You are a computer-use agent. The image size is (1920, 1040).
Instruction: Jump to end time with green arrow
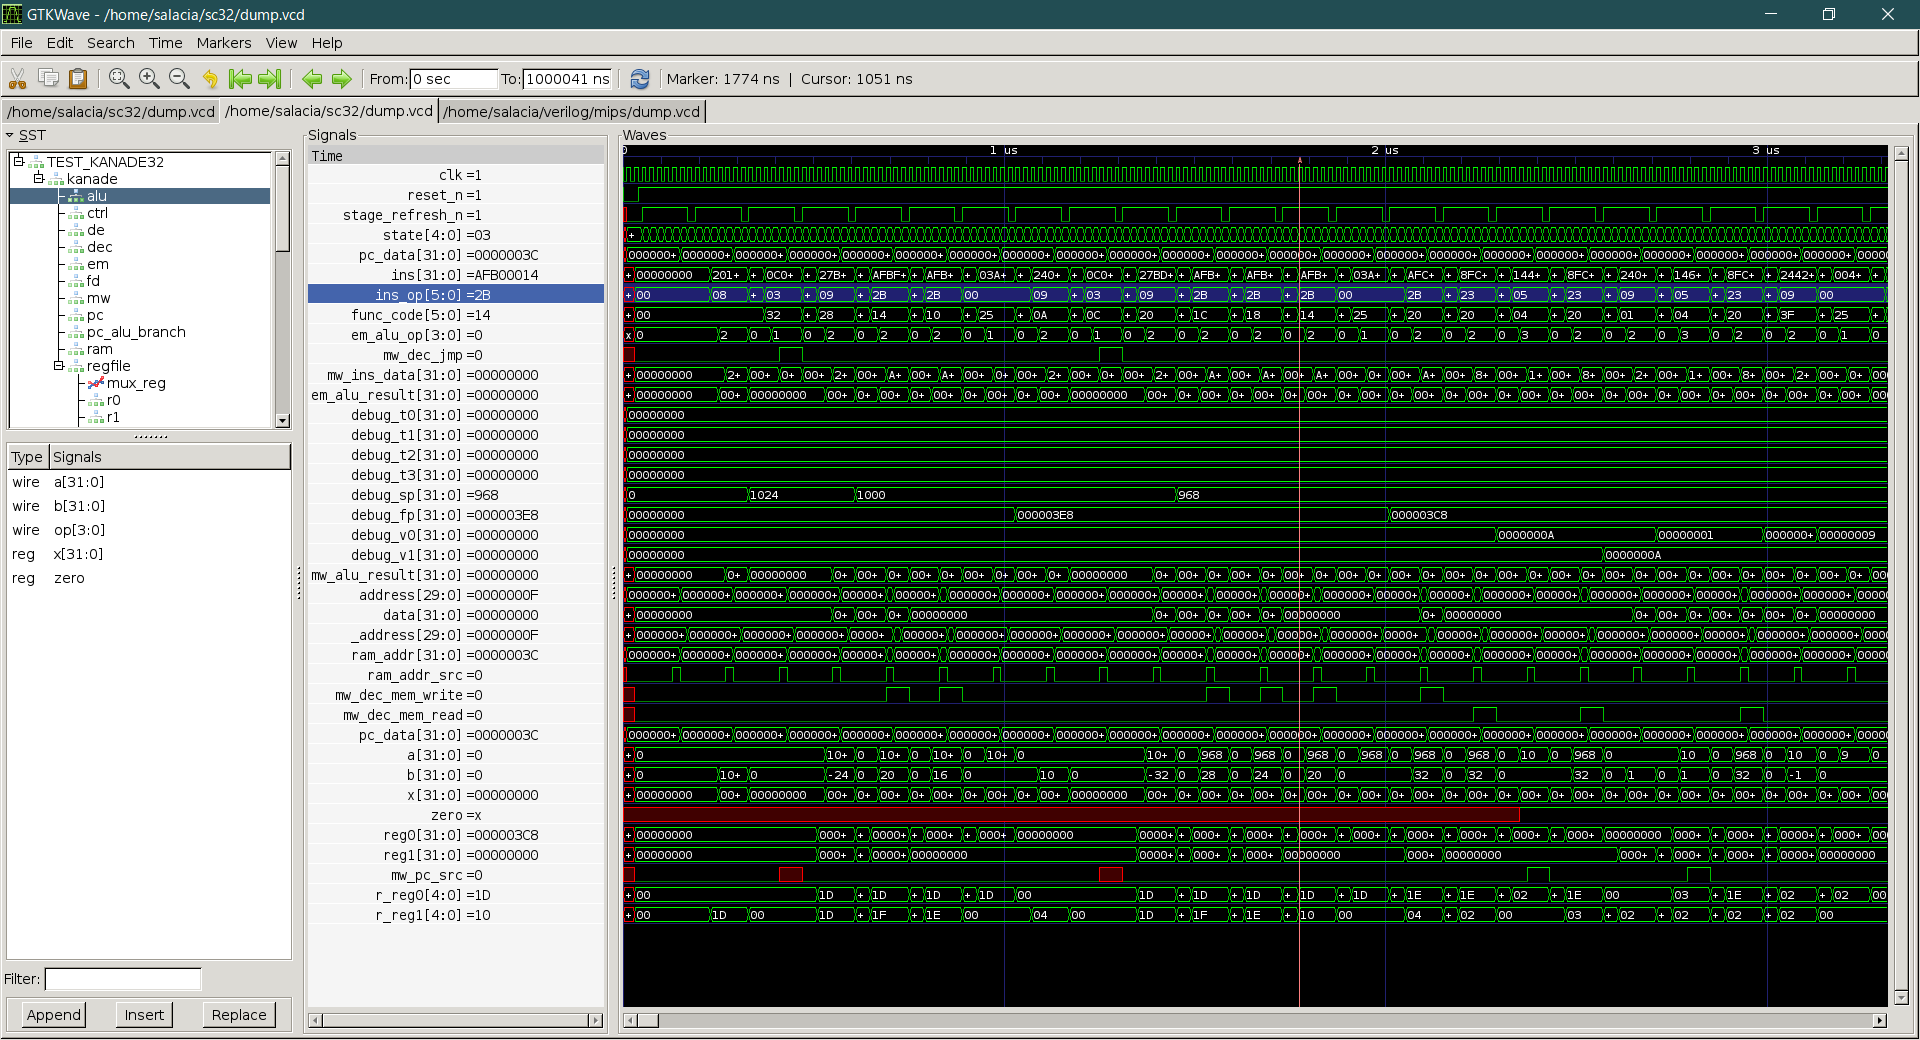coord(270,79)
